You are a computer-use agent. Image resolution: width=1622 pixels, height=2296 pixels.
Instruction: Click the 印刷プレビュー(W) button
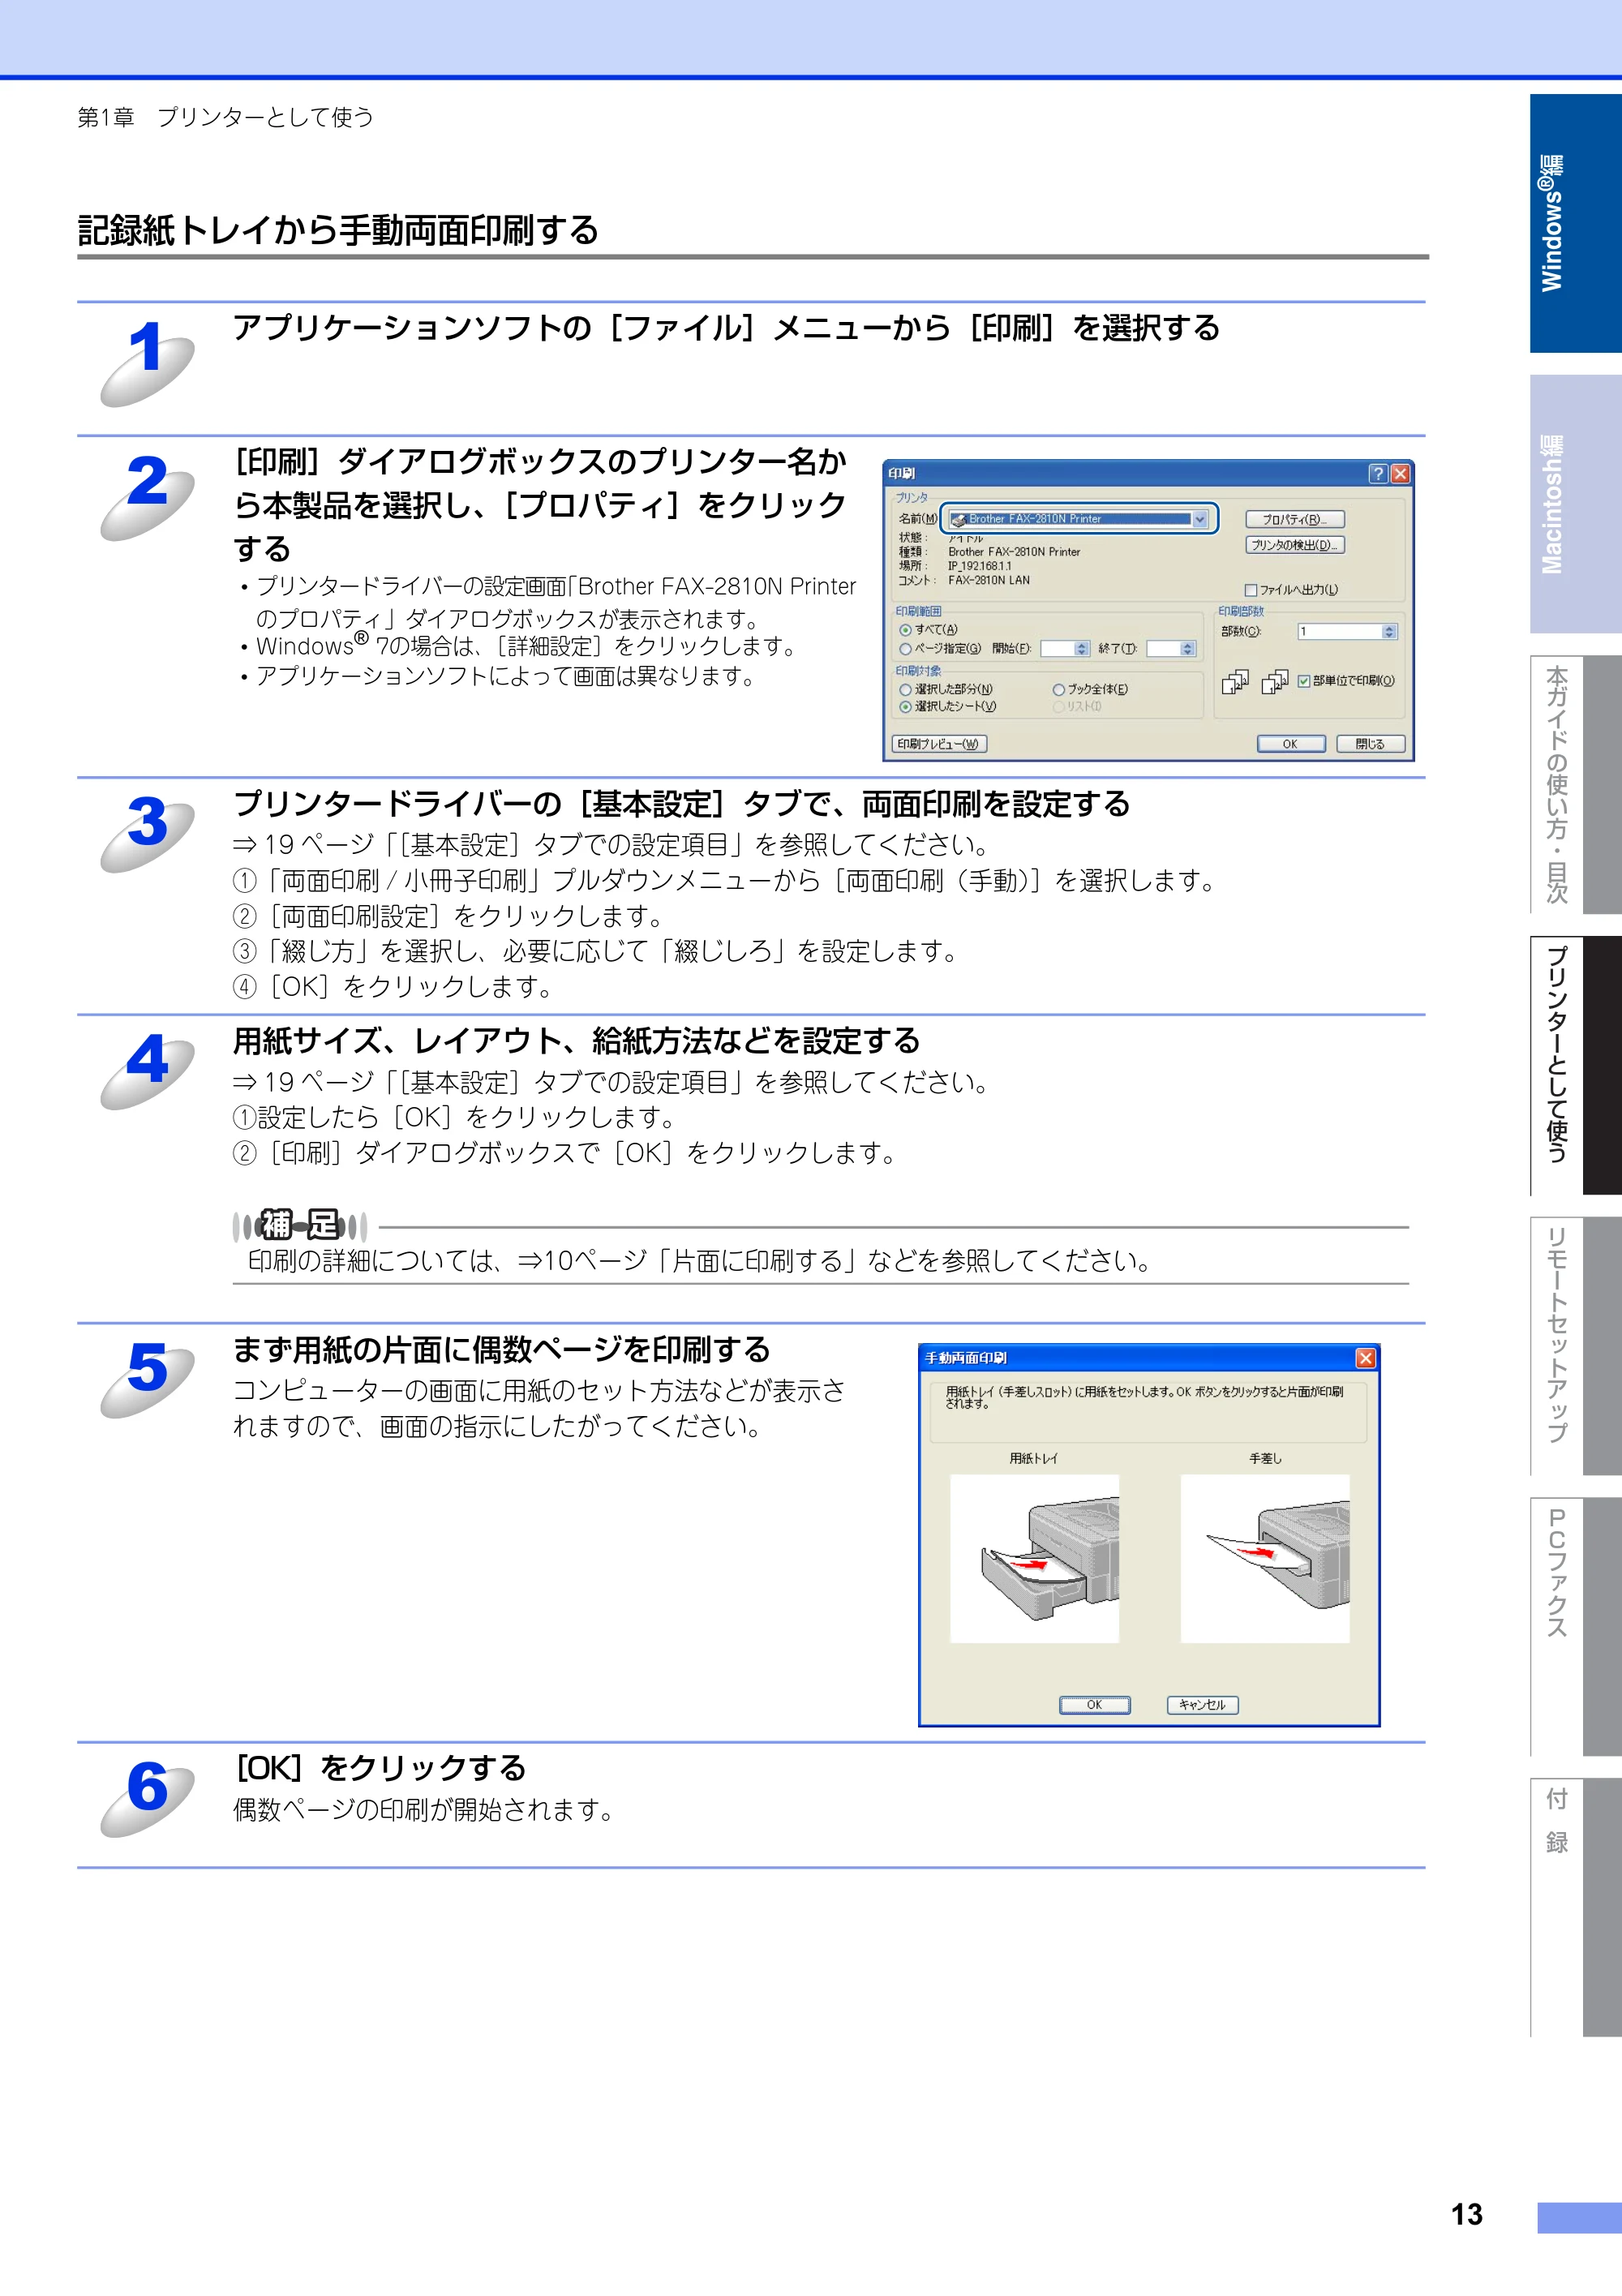point(938,744)
